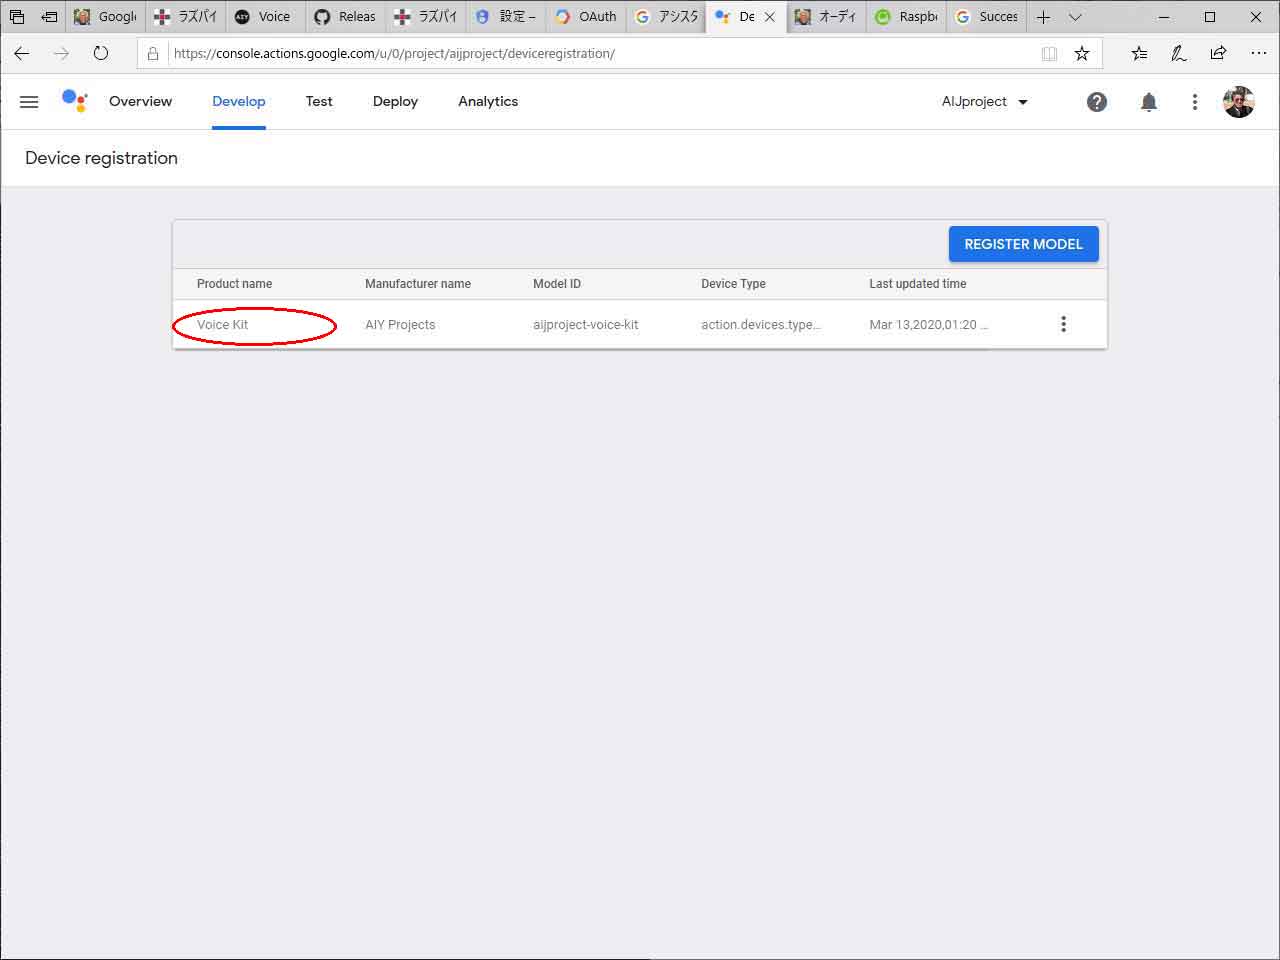Click the Device registration page heading

pyautogui.click(x=101, y=158)
